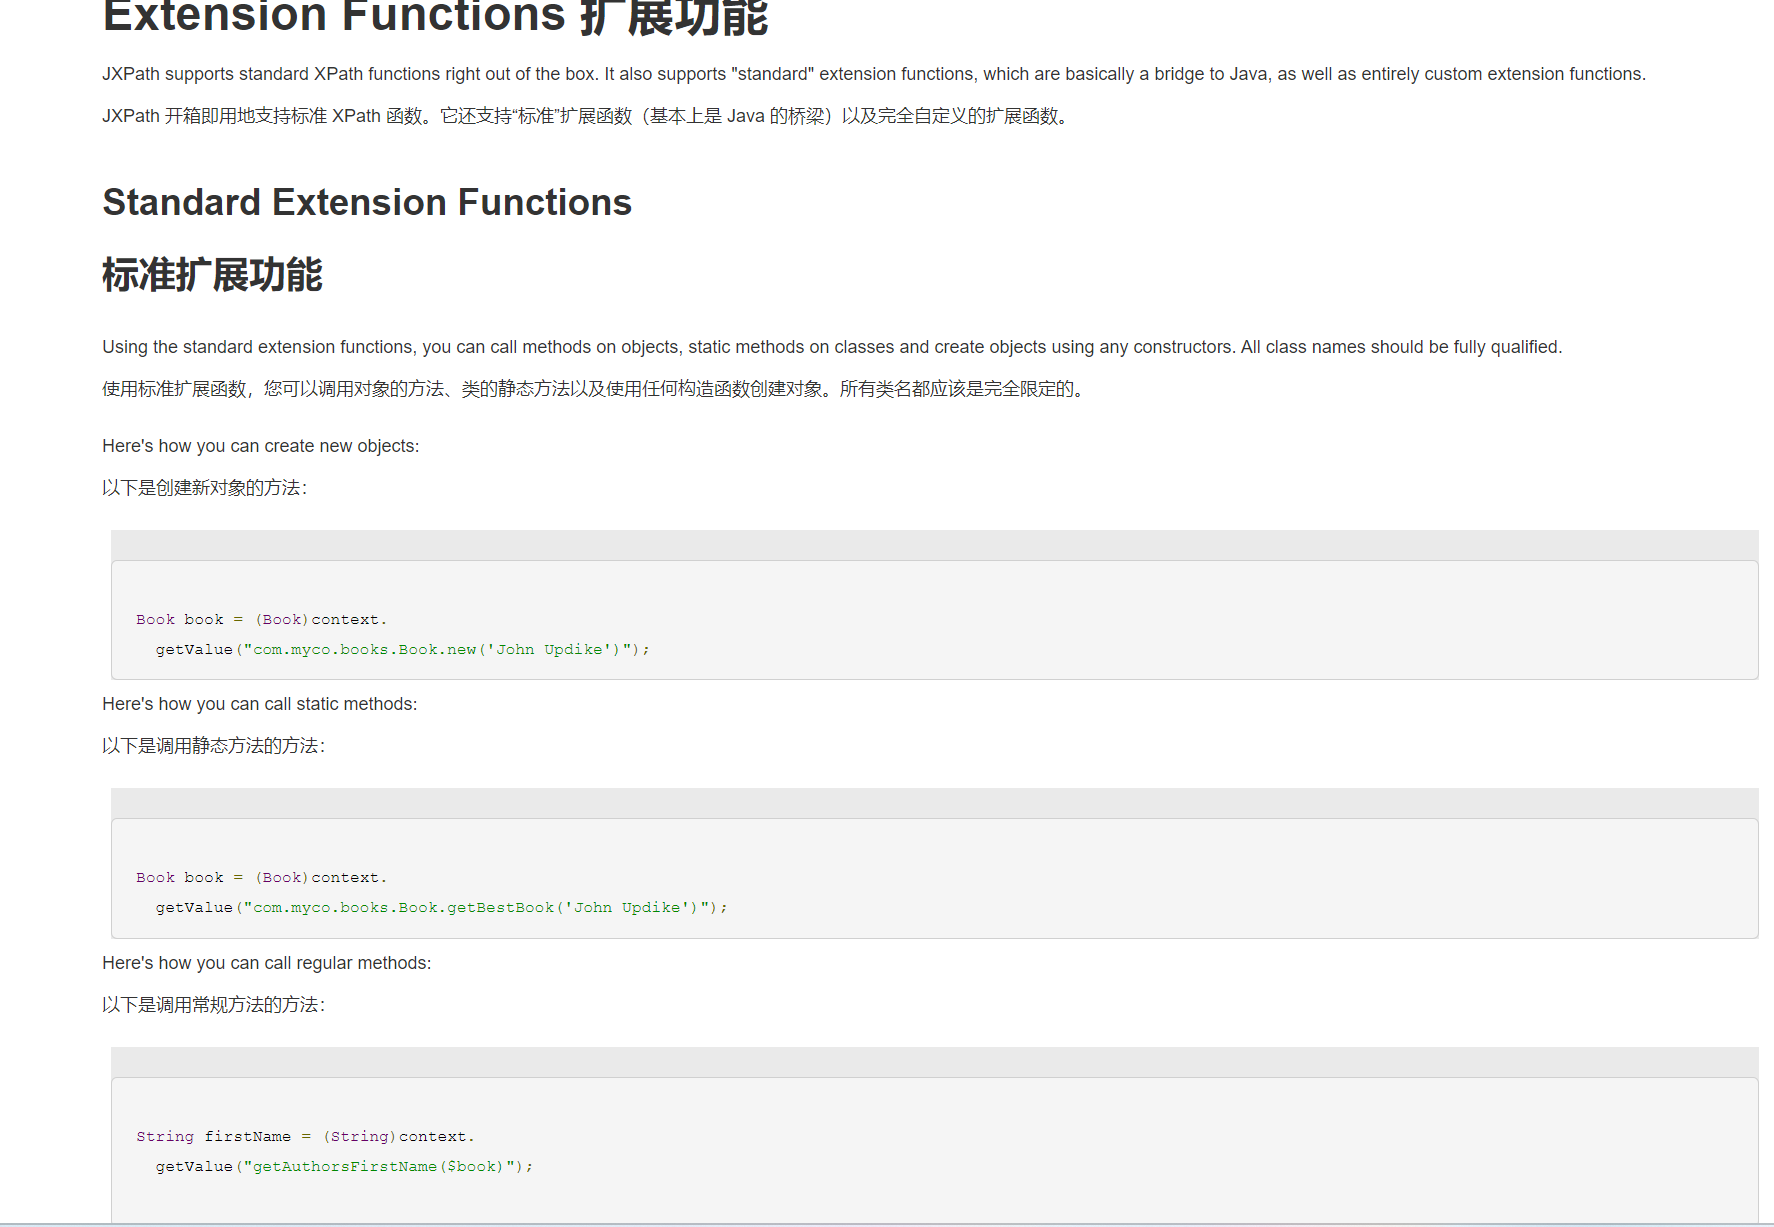Click the "Here's how you can call static methods" line
The width and height of the screenshot is (1774, 1227).
259,704
